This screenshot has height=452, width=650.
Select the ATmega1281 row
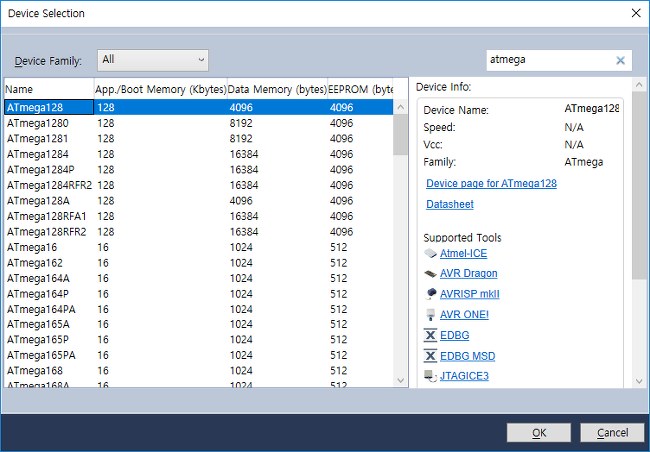tap(199, 139)
